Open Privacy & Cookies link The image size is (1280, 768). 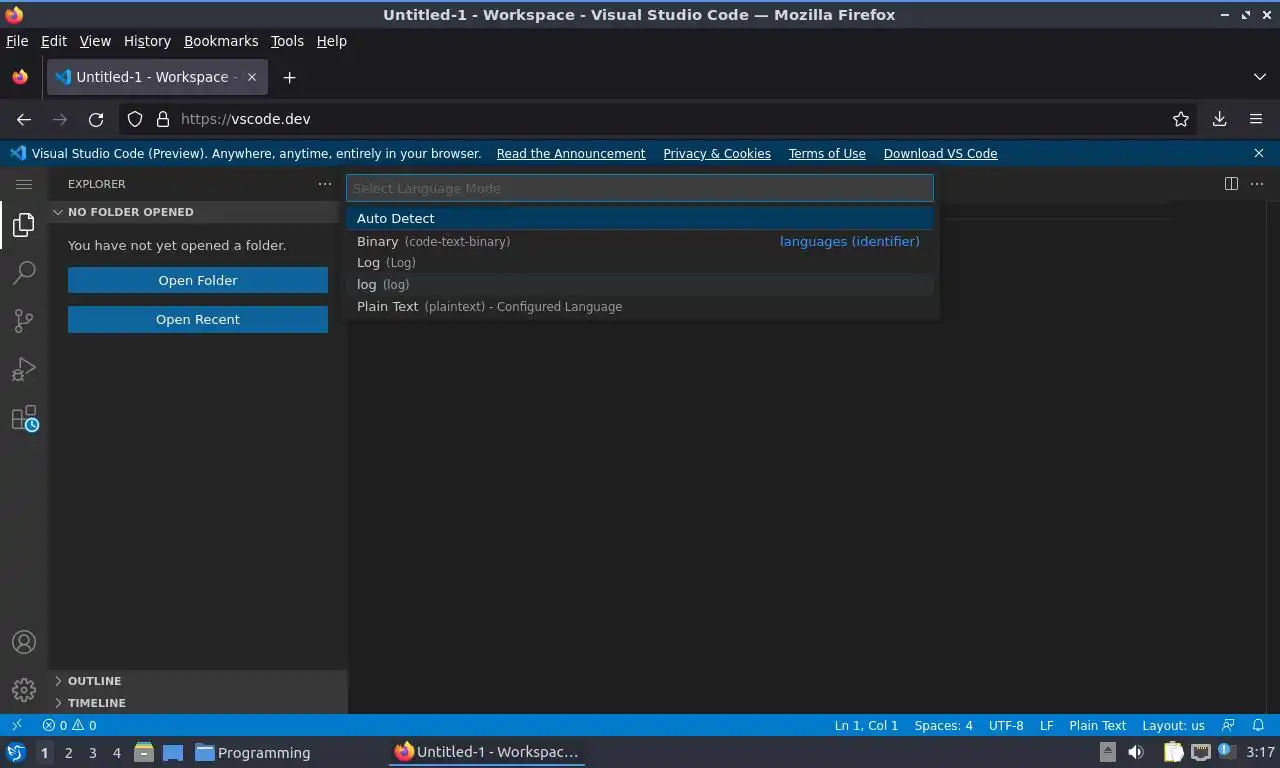(x=717, y=153)
